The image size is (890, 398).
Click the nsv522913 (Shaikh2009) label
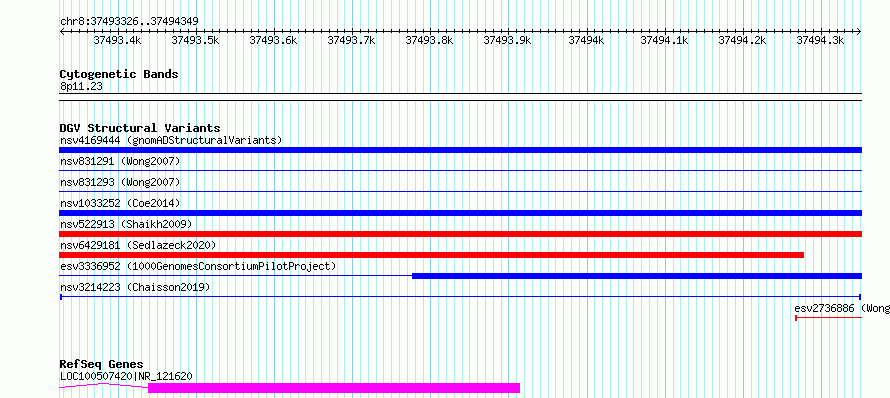coord(126,224)
